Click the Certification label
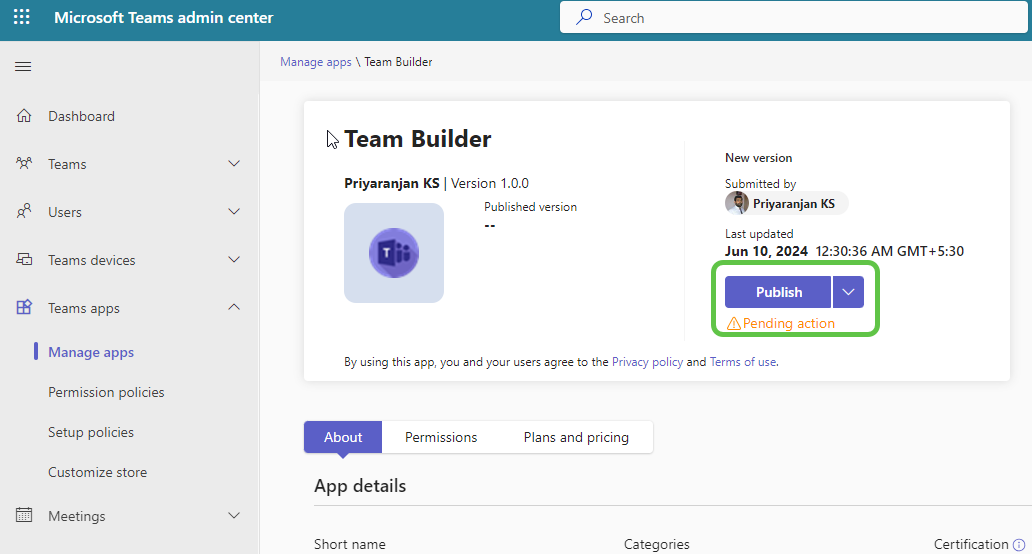Image resolution: width=1032 pixels, height=554 pixels. [x=971, y=544]
